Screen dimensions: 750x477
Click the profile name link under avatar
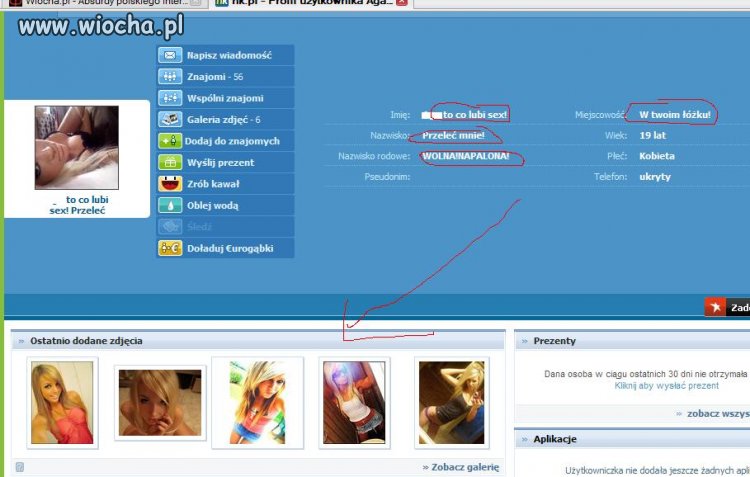[78, 205]
